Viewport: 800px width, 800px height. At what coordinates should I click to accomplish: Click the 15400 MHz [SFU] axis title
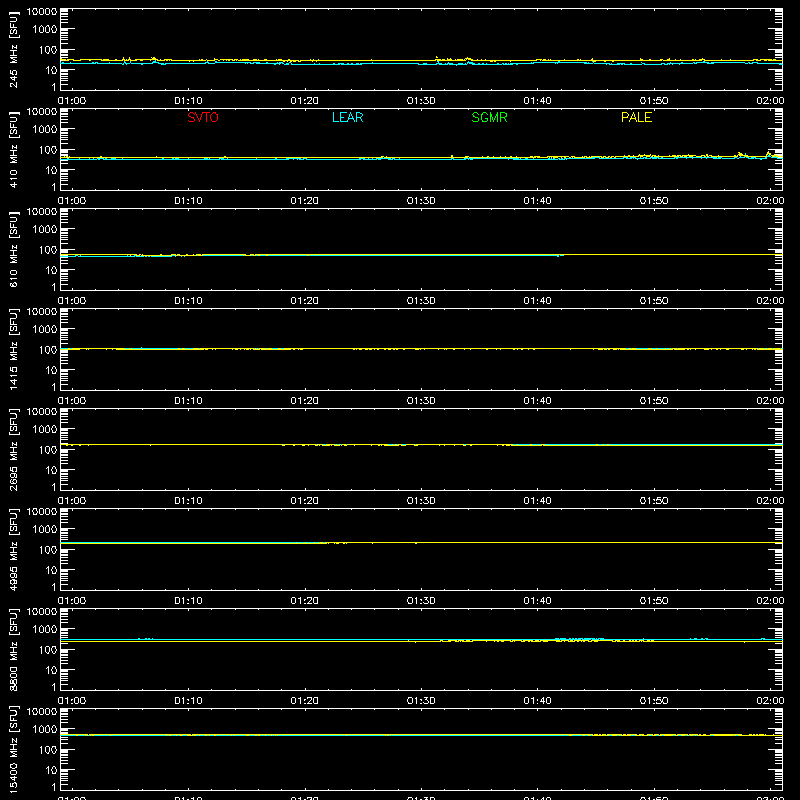(x=14, y=749)
